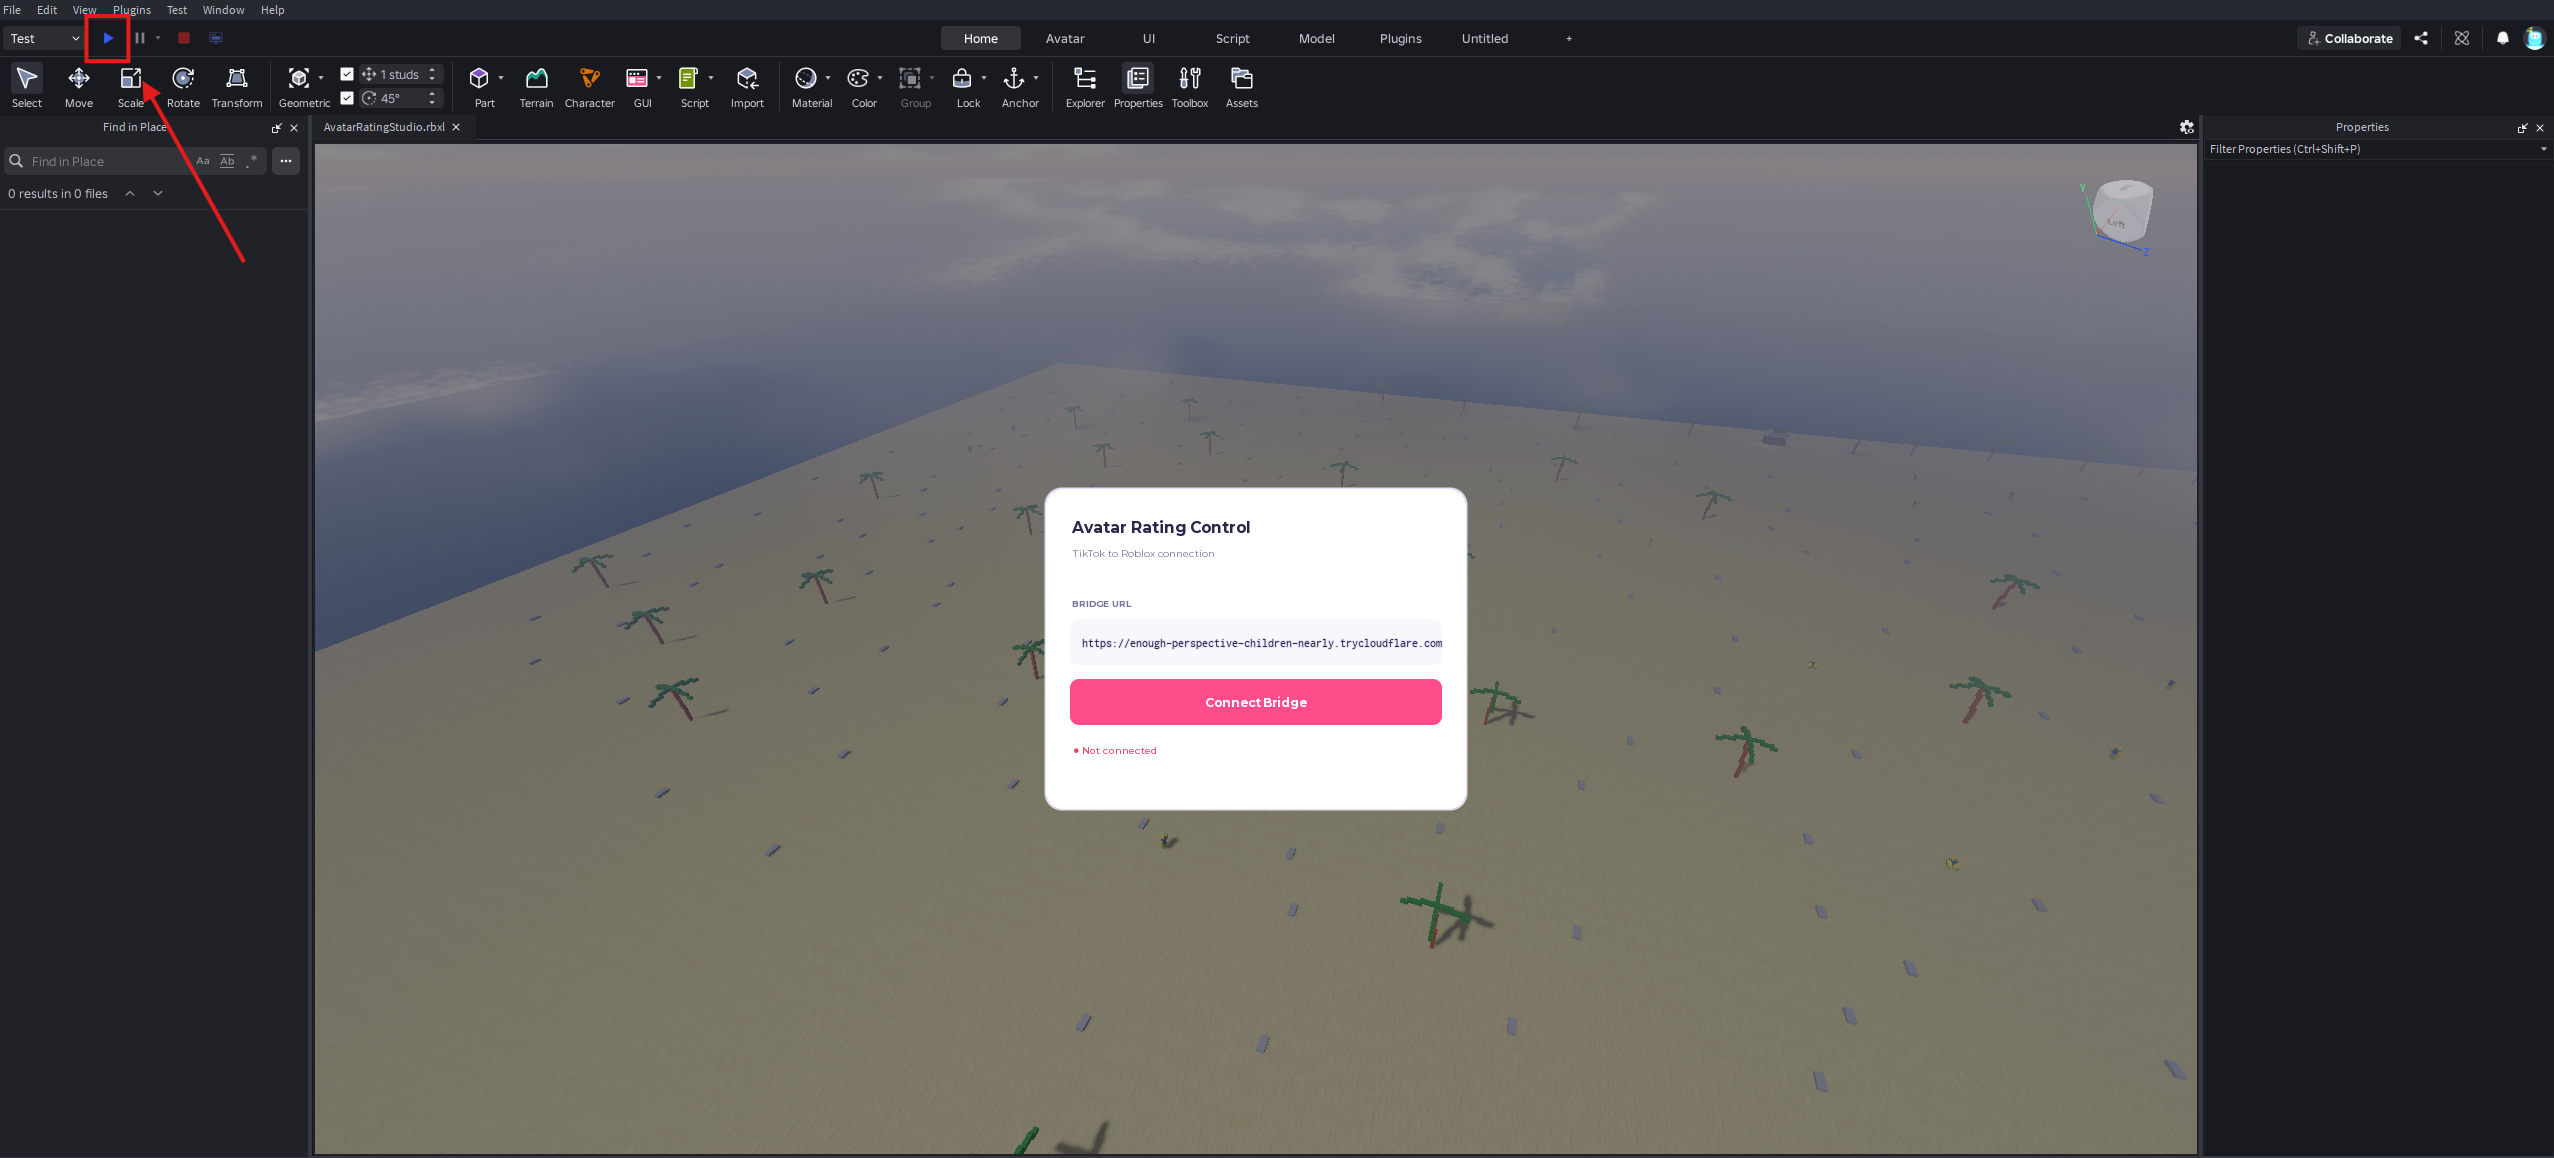The height and width of the screenshot is (1158, 2554).
Task: Expand the Part type dropdown arrow
Action: [x=501, y=78]
